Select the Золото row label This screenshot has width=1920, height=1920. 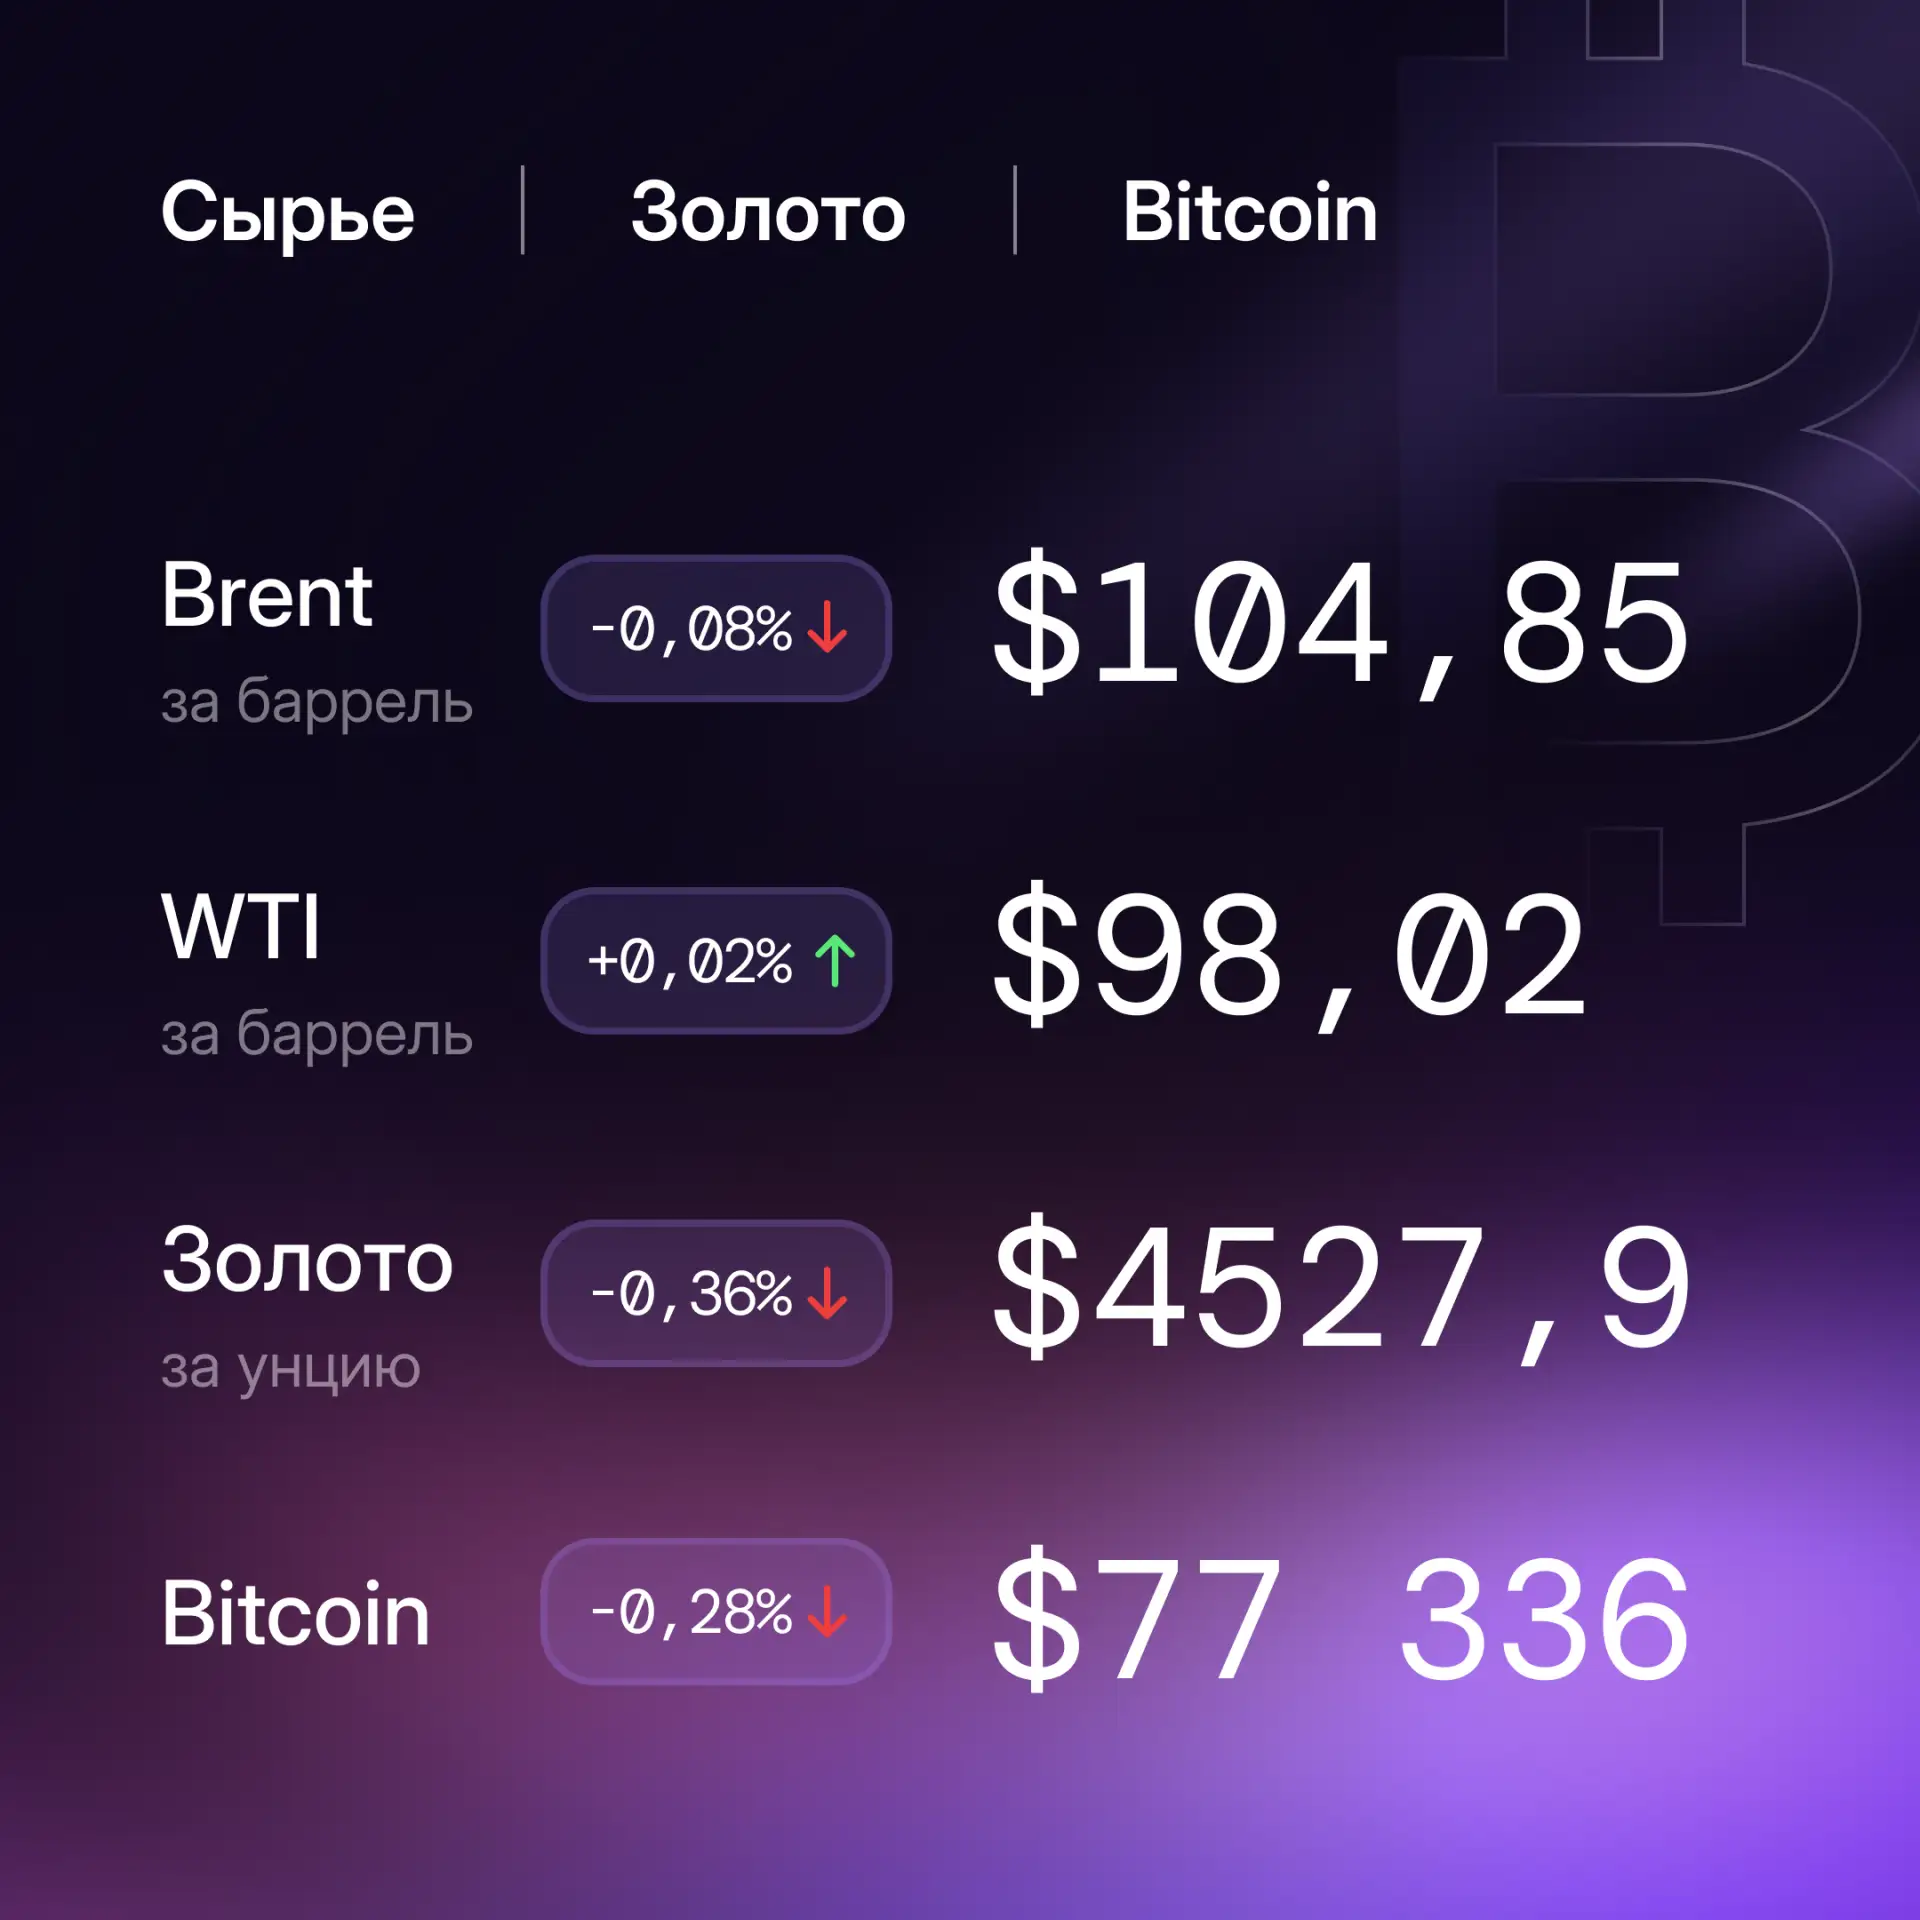click(308, 1261)
